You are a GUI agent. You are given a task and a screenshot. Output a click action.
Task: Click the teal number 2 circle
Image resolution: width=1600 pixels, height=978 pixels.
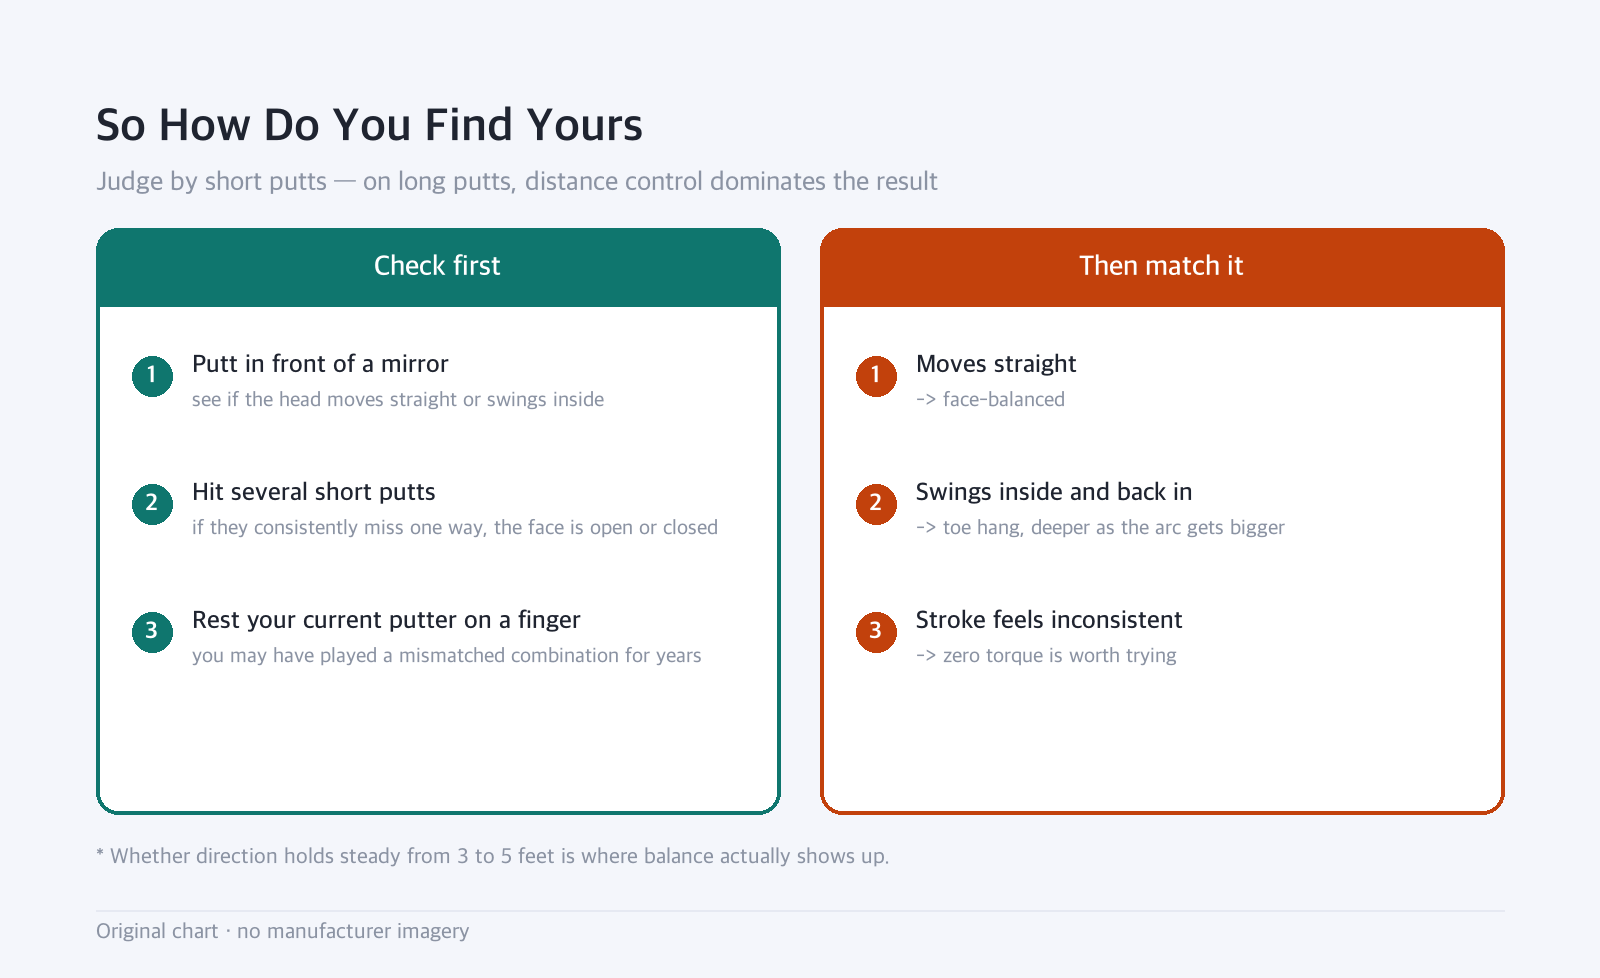tap(152, 504)
